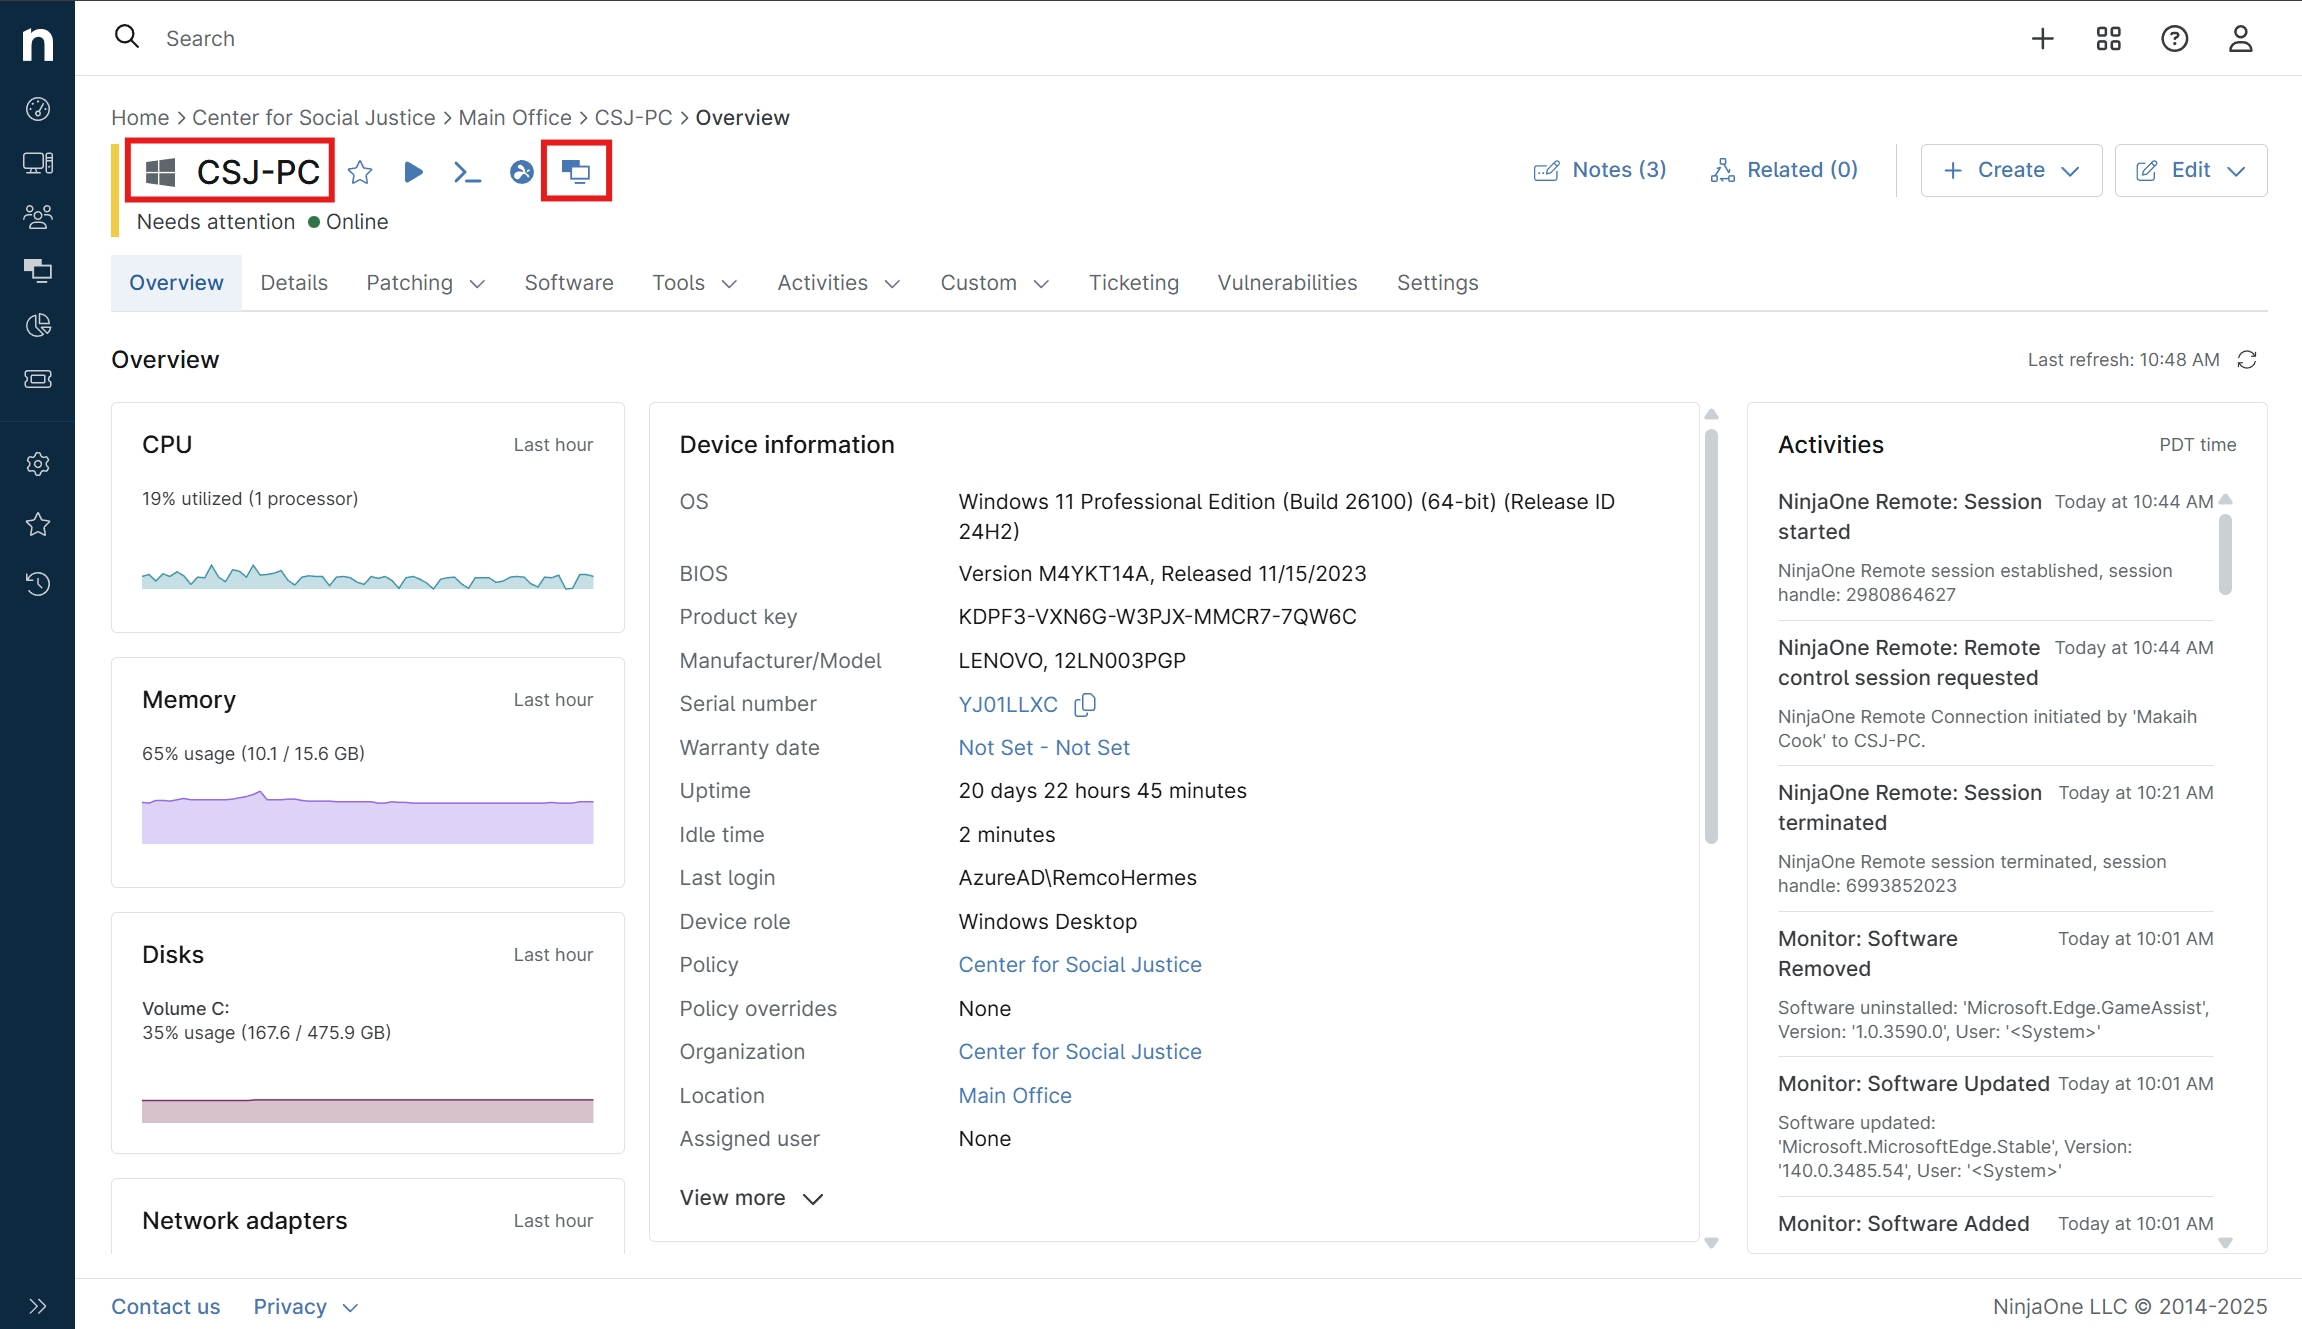The width and height of the screenshot is (2302, 1329).
Task: Open the Edit dropdown button
Action: click(2190, 170)
